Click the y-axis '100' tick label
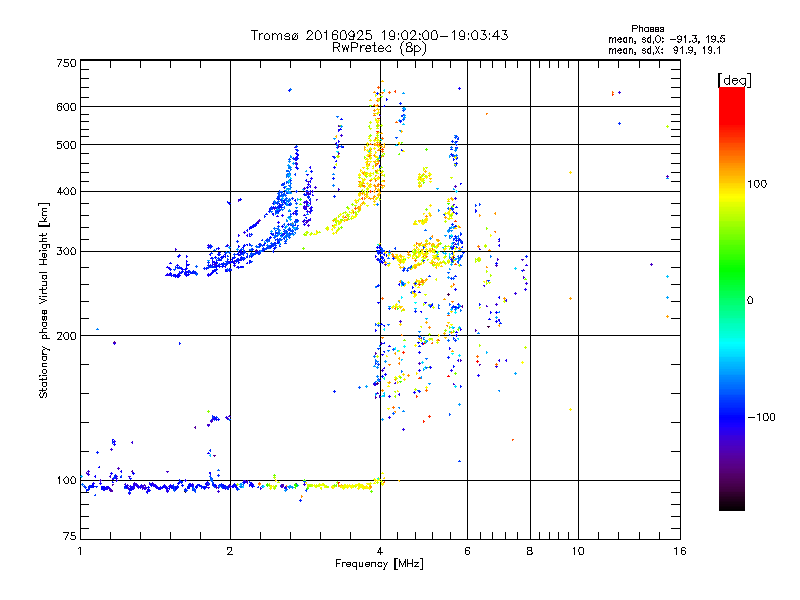Viewport: 800px width, 600px height. pyautogui.click(x=66, y=481)
